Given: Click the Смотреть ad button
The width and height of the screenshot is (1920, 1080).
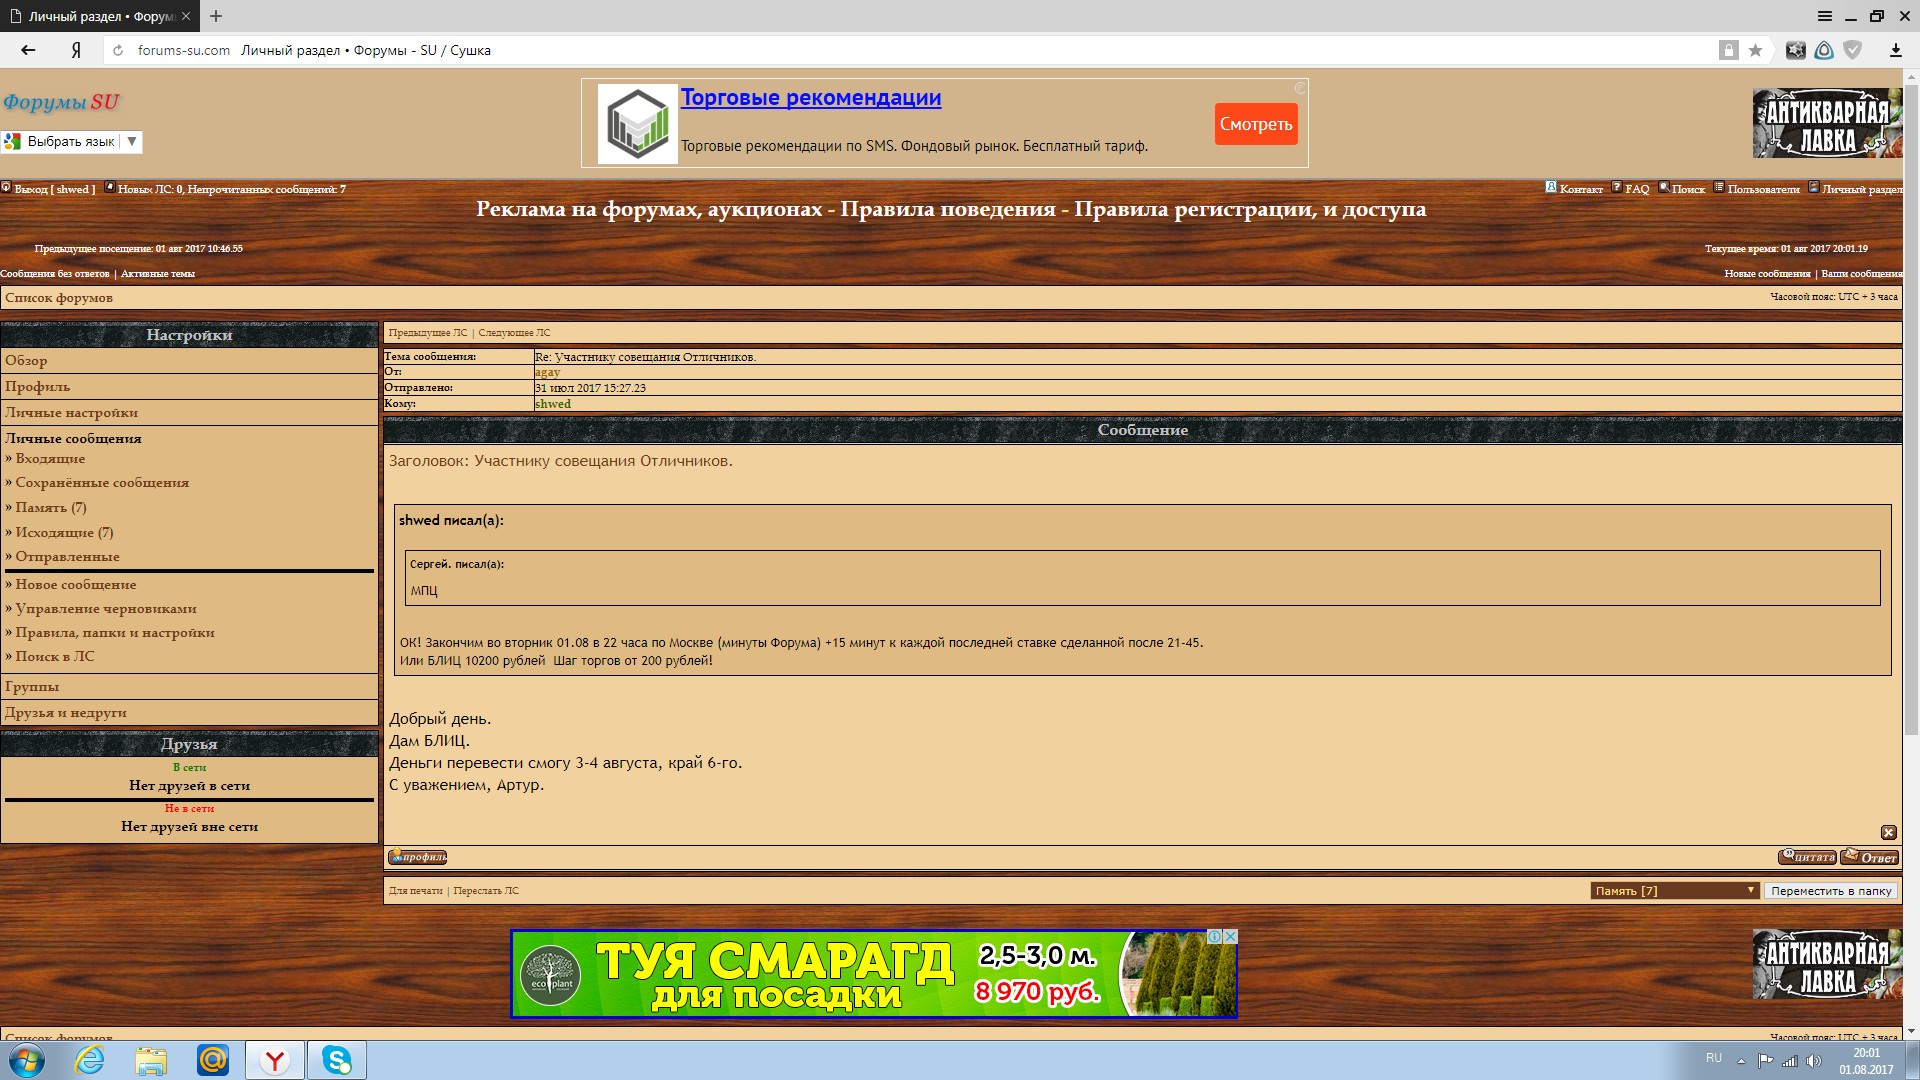Looking at the screenshot, I should coord(1256,124).
